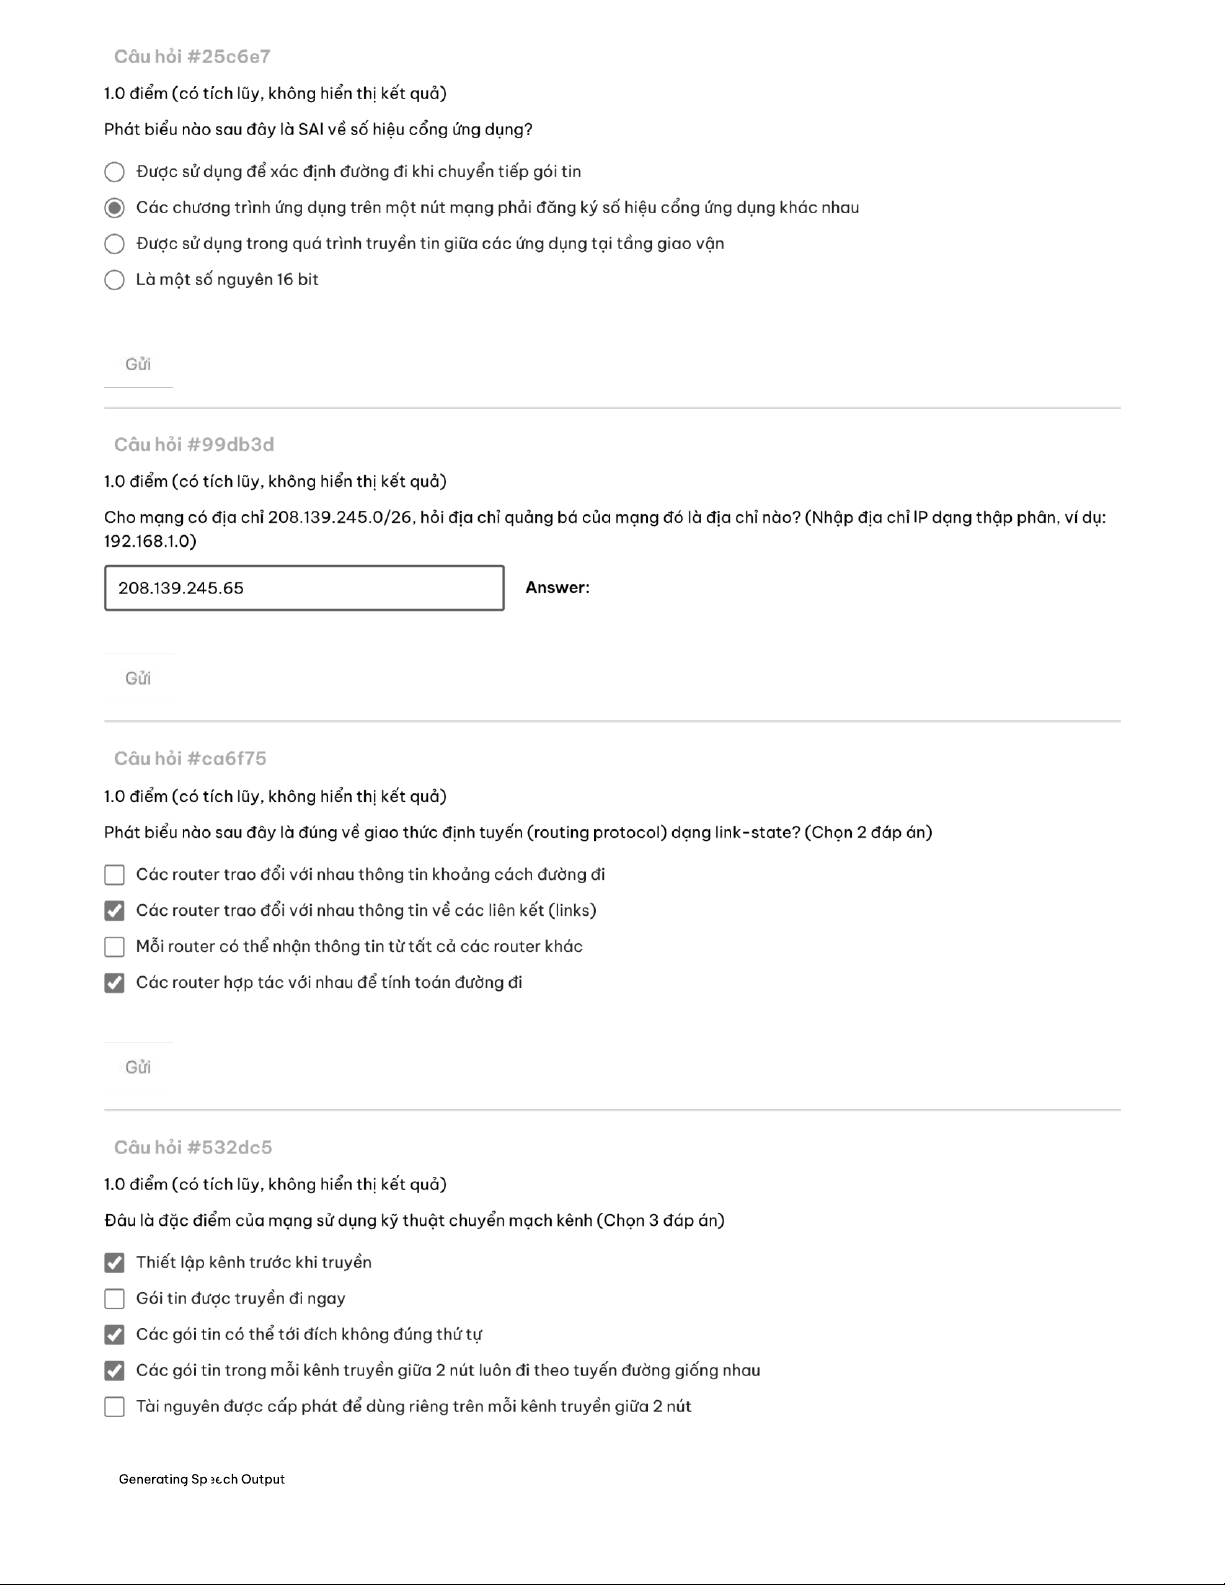This screenshot has width=1225, height=1585.
Task: Click question heading 'Câu hỏi #25c6e7'
Action: [192, 56]
